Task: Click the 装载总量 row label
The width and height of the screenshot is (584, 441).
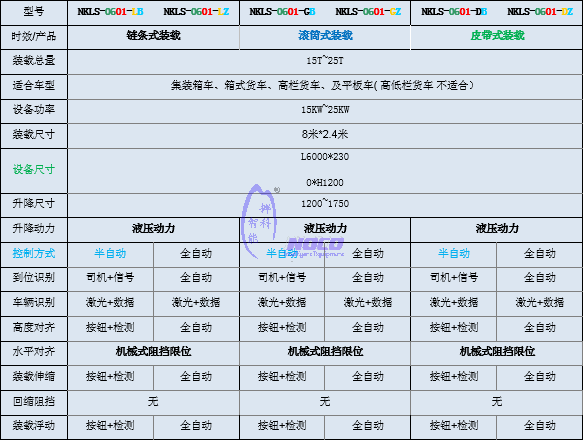Action: coord(34,60)
